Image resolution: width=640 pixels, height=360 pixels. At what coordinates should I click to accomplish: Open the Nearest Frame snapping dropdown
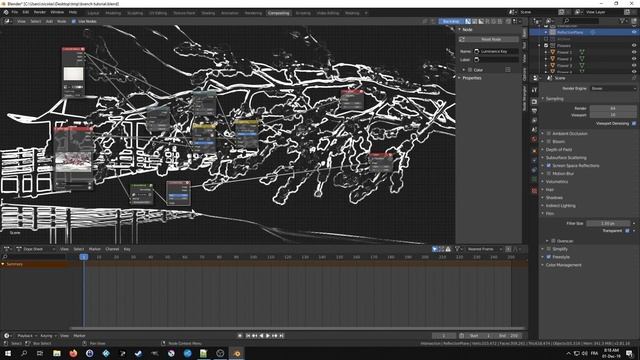pyautogui.click(x=484, y=249)
